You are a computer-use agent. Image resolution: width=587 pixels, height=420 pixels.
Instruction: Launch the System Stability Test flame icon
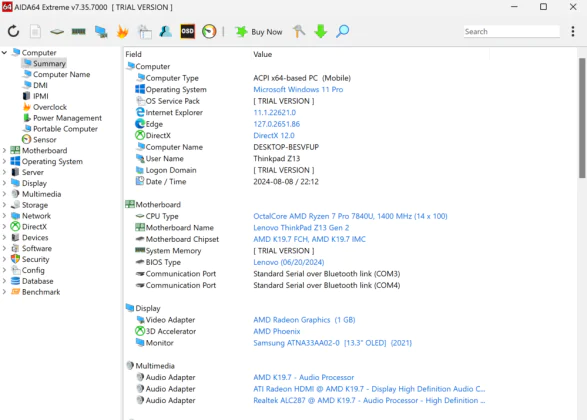122,31
